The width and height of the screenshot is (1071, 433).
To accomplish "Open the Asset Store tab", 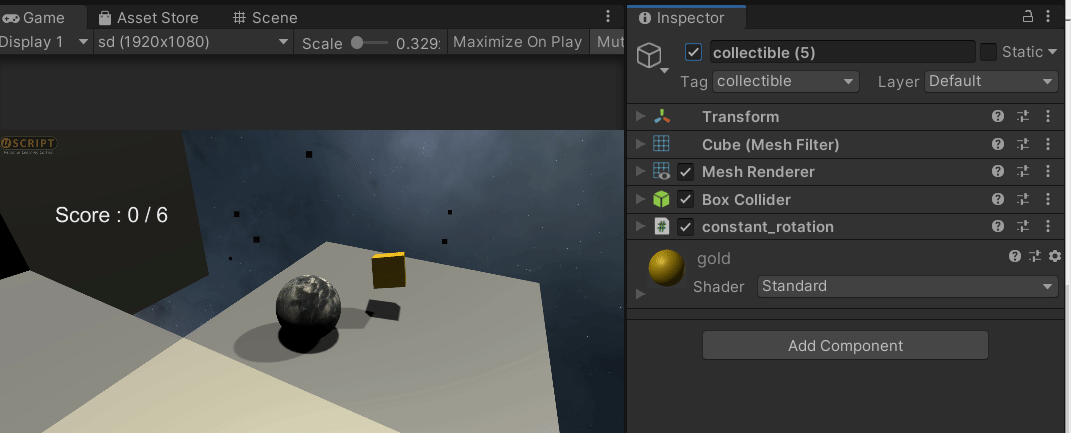I will (x=148, y=17).
